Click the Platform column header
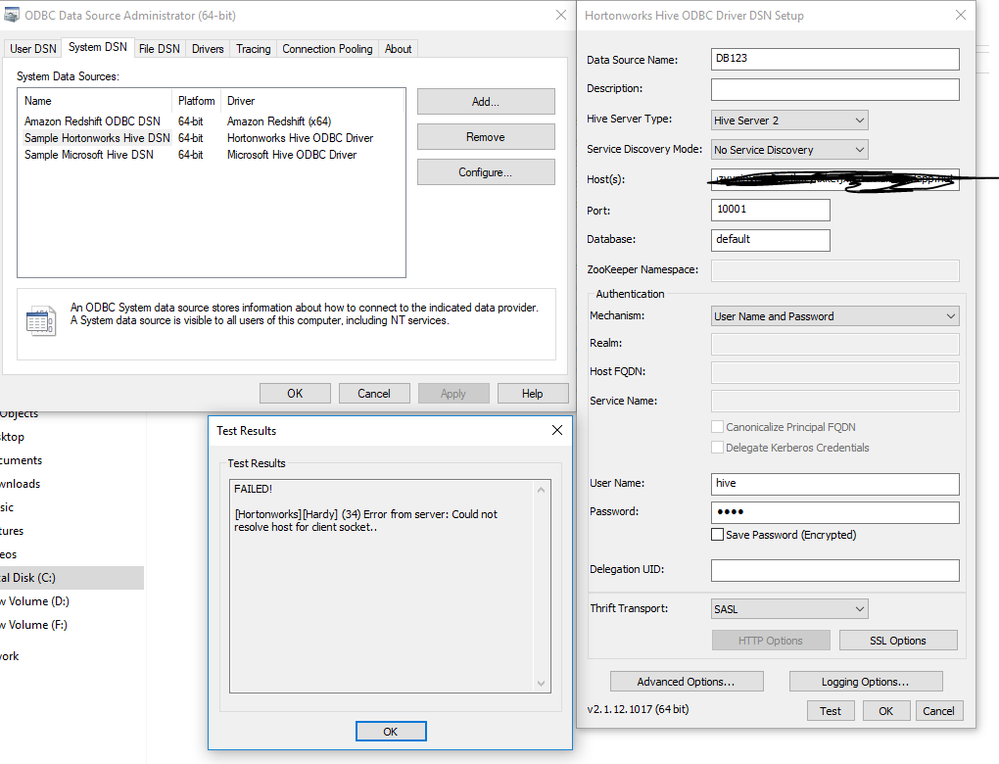999x764 pixels. click(x=196, y=101)
